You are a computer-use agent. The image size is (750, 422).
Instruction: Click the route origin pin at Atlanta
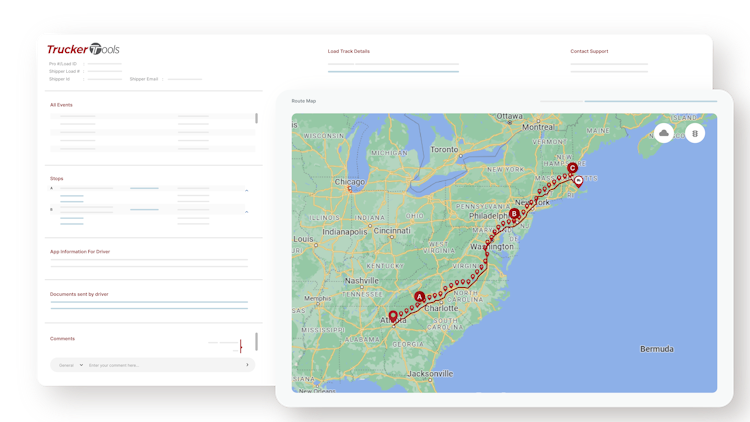tap(393, 316)
